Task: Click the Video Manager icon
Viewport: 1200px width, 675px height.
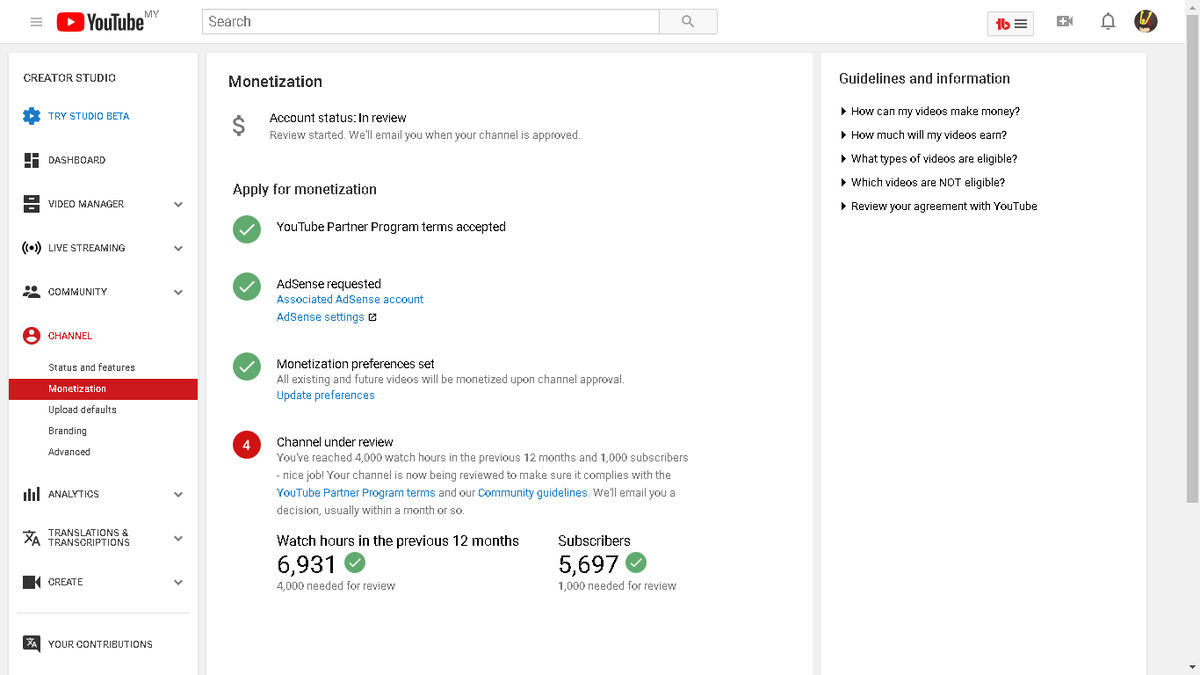Action: click(31, 204)
